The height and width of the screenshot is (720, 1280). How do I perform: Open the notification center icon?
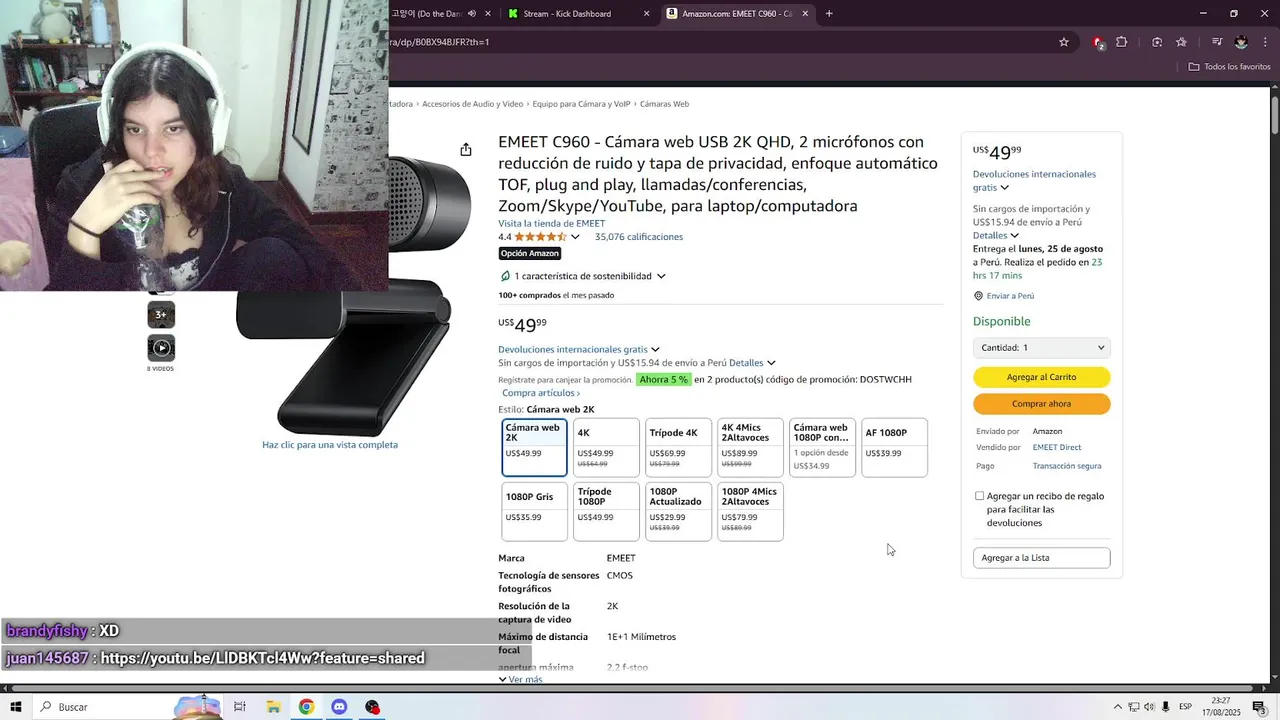point(1259,707)
